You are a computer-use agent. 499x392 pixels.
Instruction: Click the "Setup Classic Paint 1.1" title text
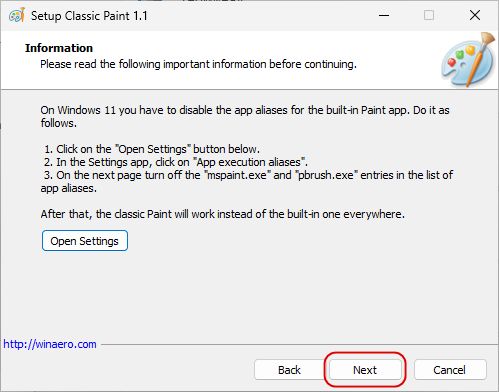pos(89,16)
